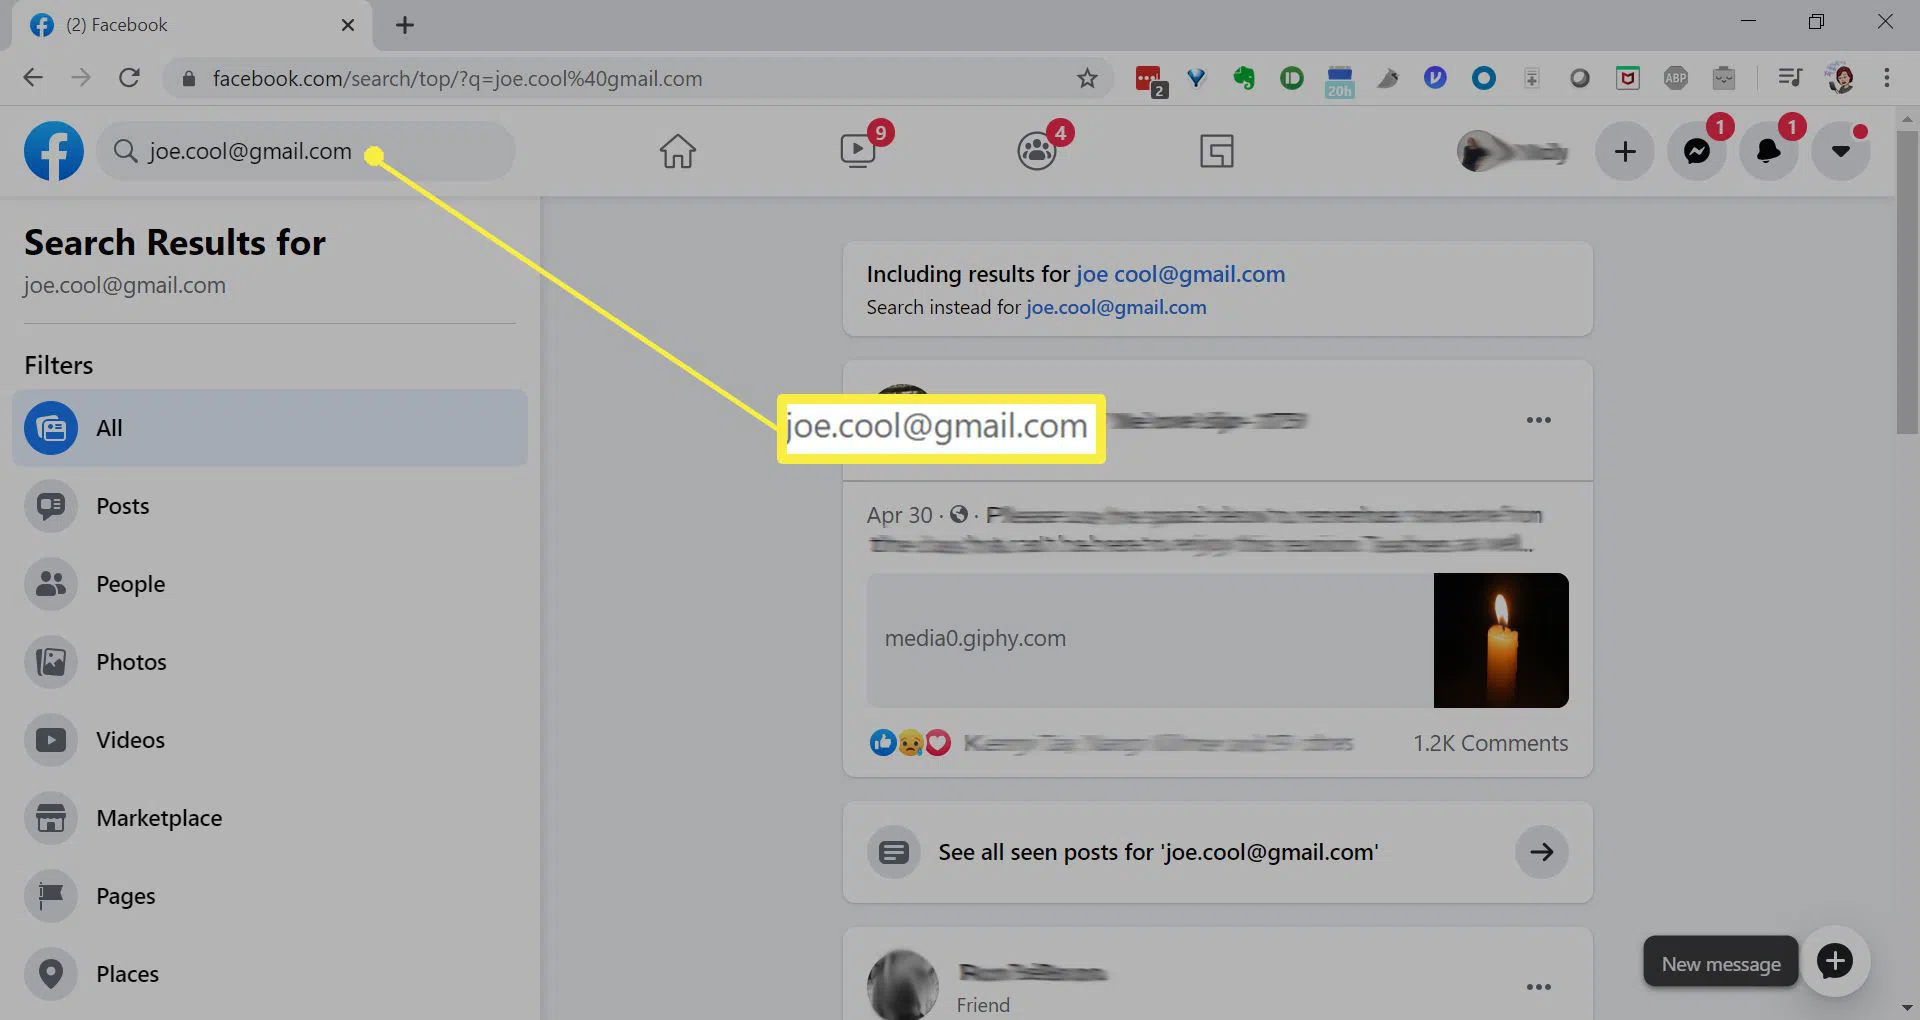Open the Notifications bell

1769,151
